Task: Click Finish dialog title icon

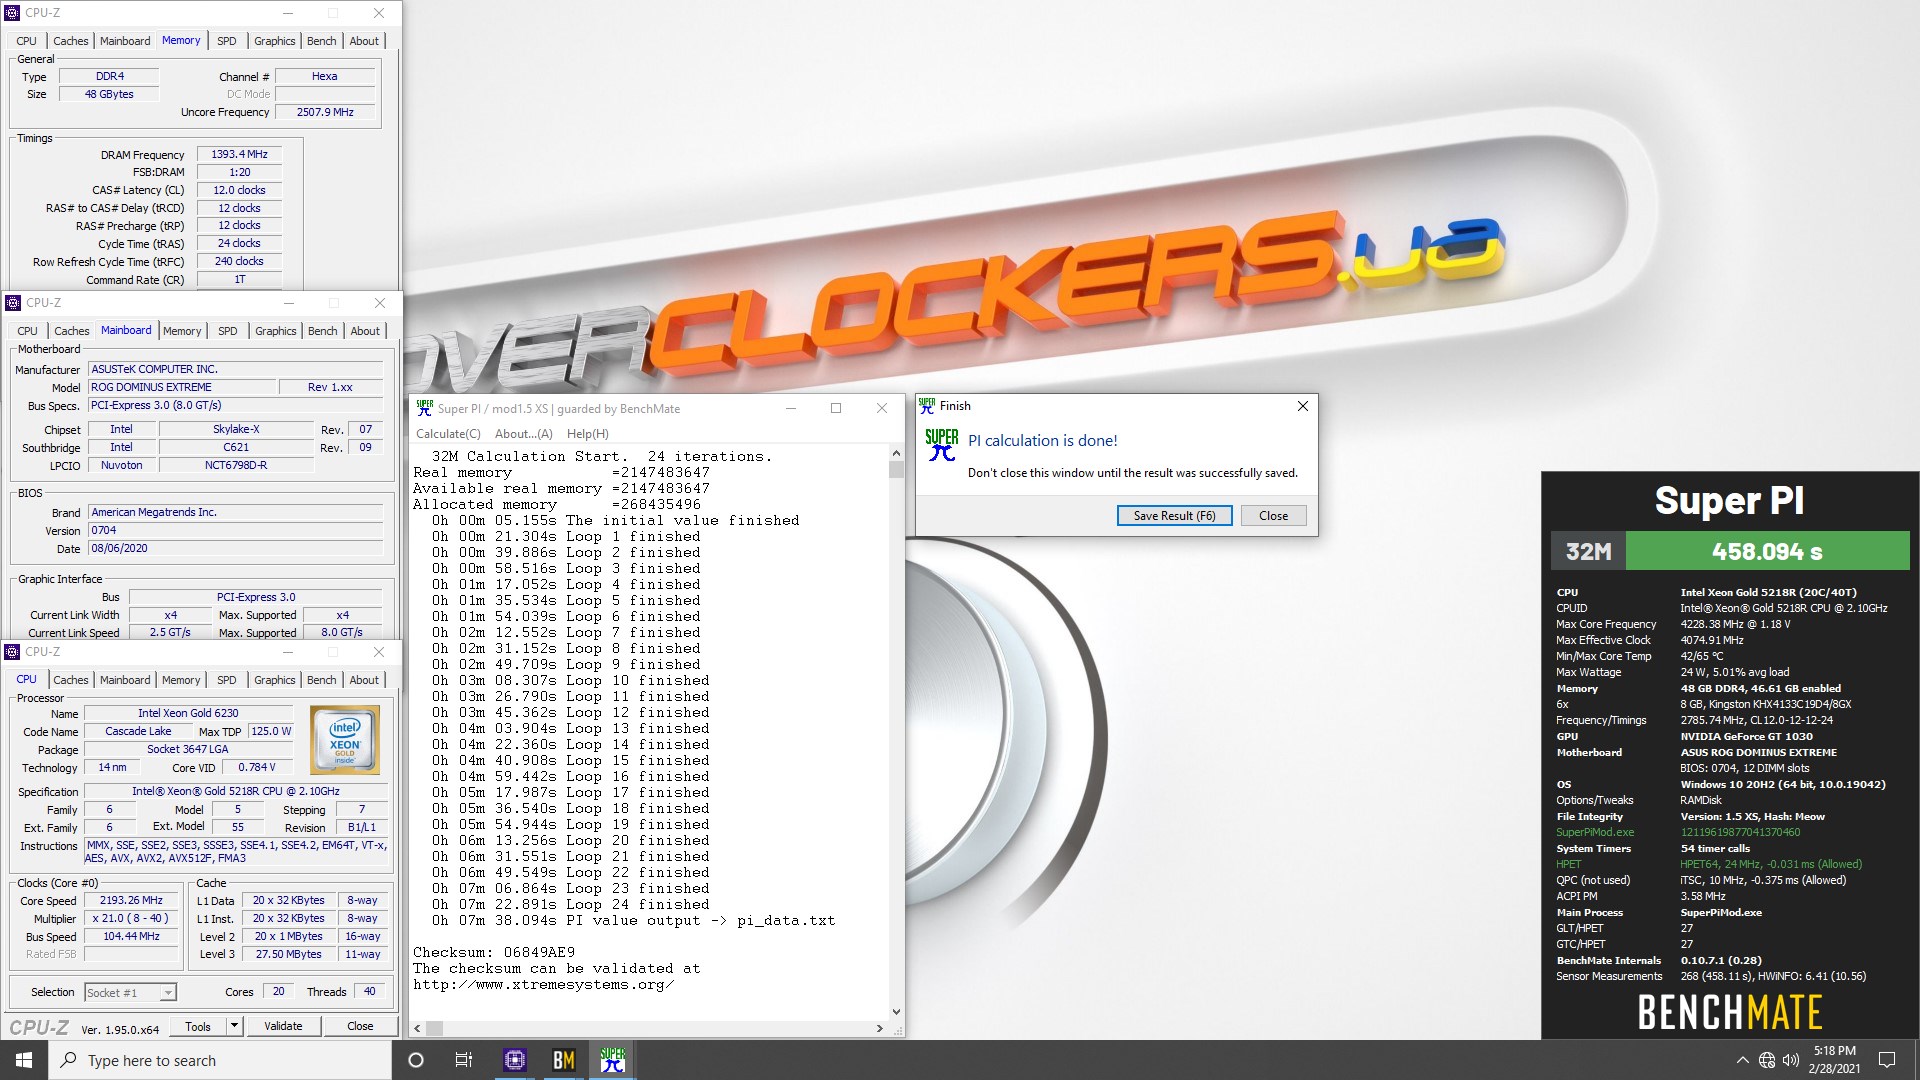Action: (927, 406)
